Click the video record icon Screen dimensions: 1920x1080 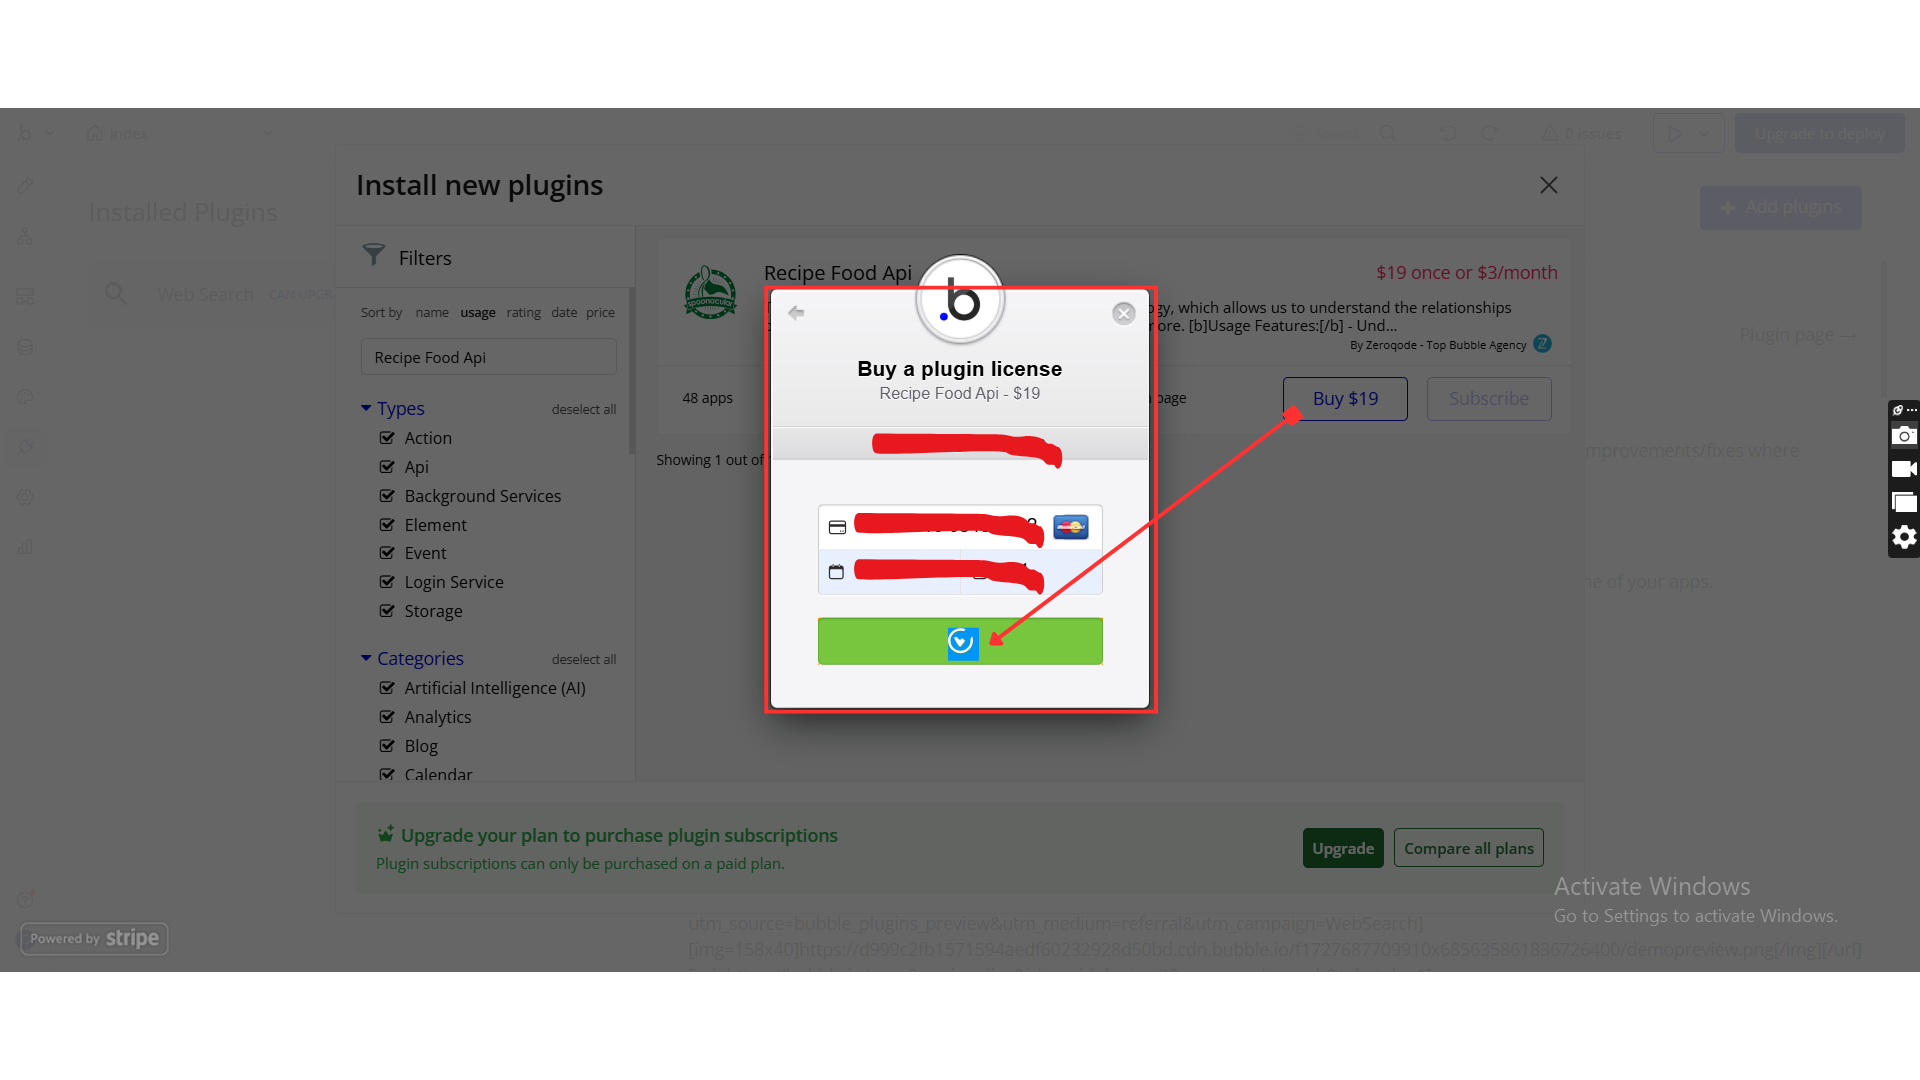(1904, 469)
